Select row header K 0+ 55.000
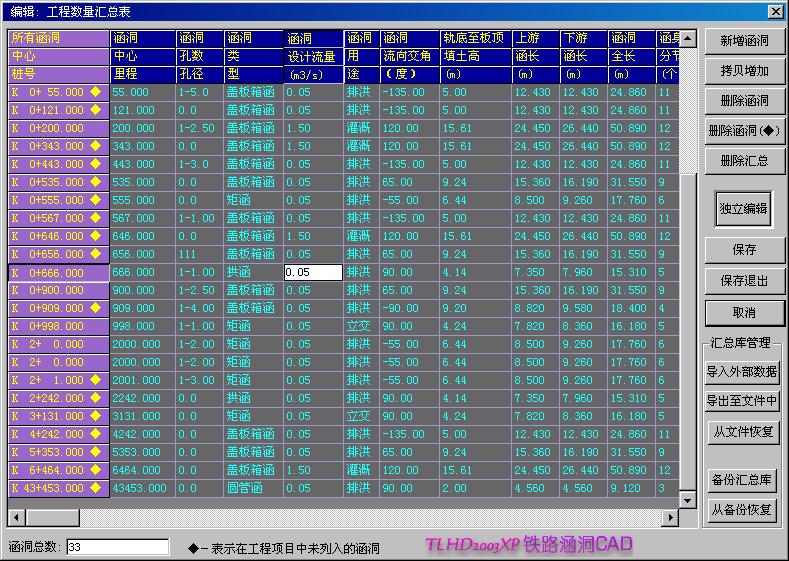Image resolution: width=789 pixels, height=561 pixels. [59, 92]
